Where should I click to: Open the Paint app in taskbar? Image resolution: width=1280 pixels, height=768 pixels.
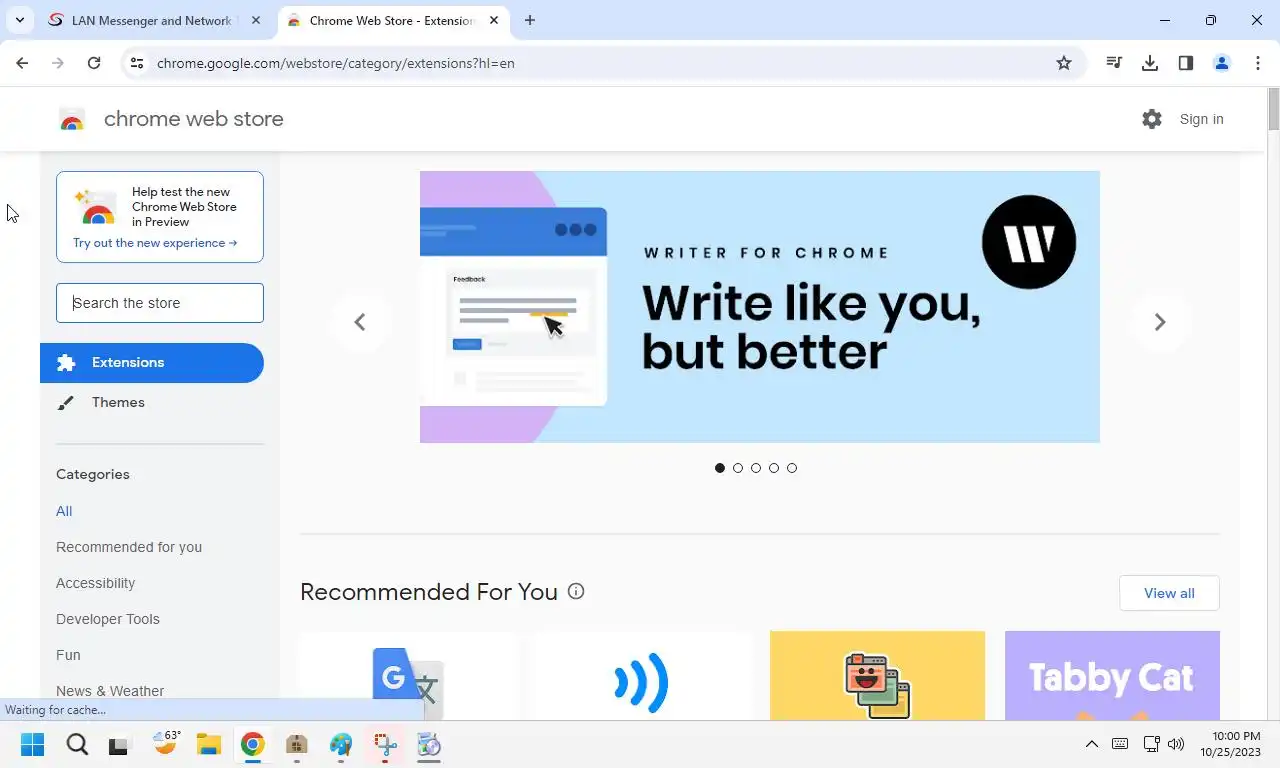(341, 745)
